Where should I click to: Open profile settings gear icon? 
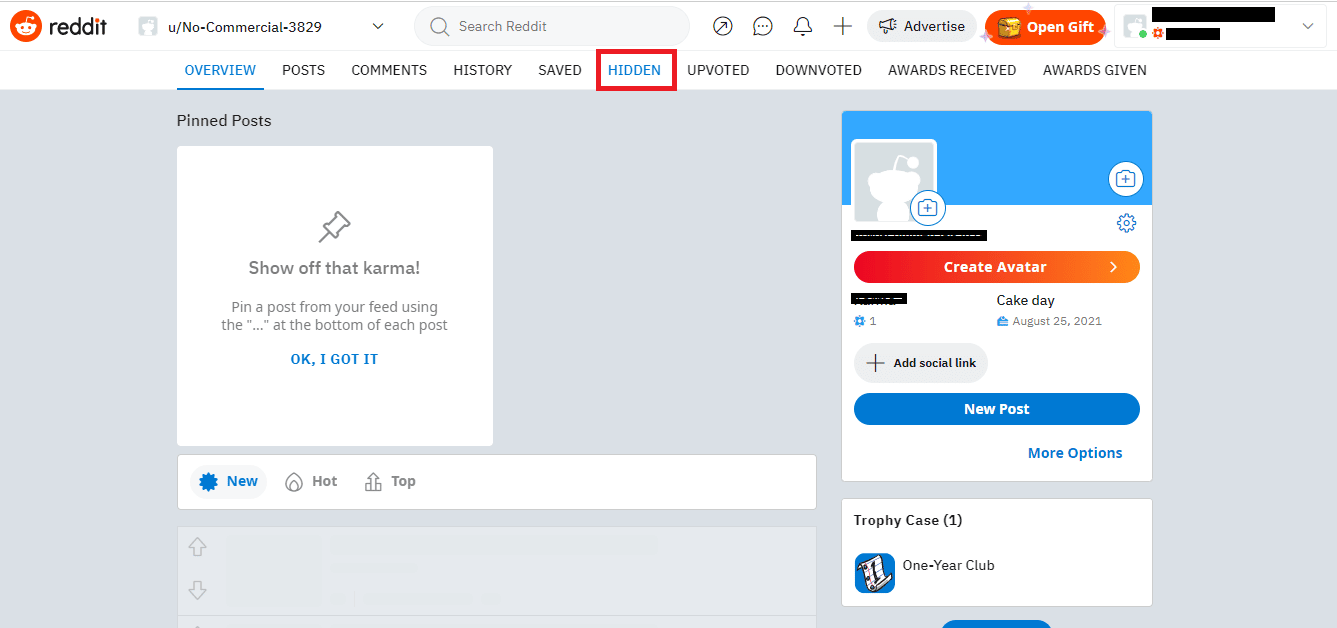(1126, 223)
